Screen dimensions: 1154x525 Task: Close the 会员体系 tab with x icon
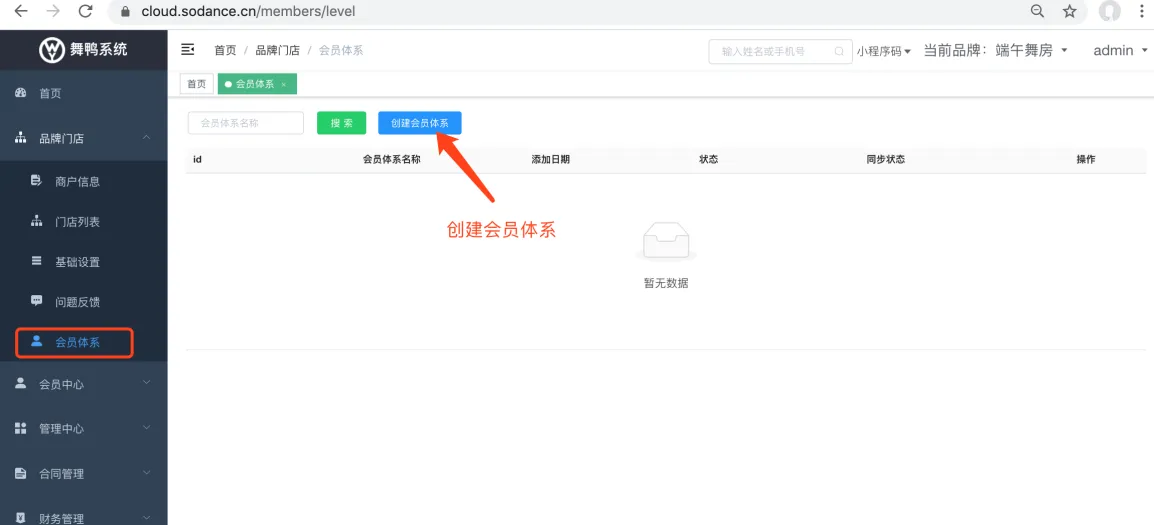(283, 85)
